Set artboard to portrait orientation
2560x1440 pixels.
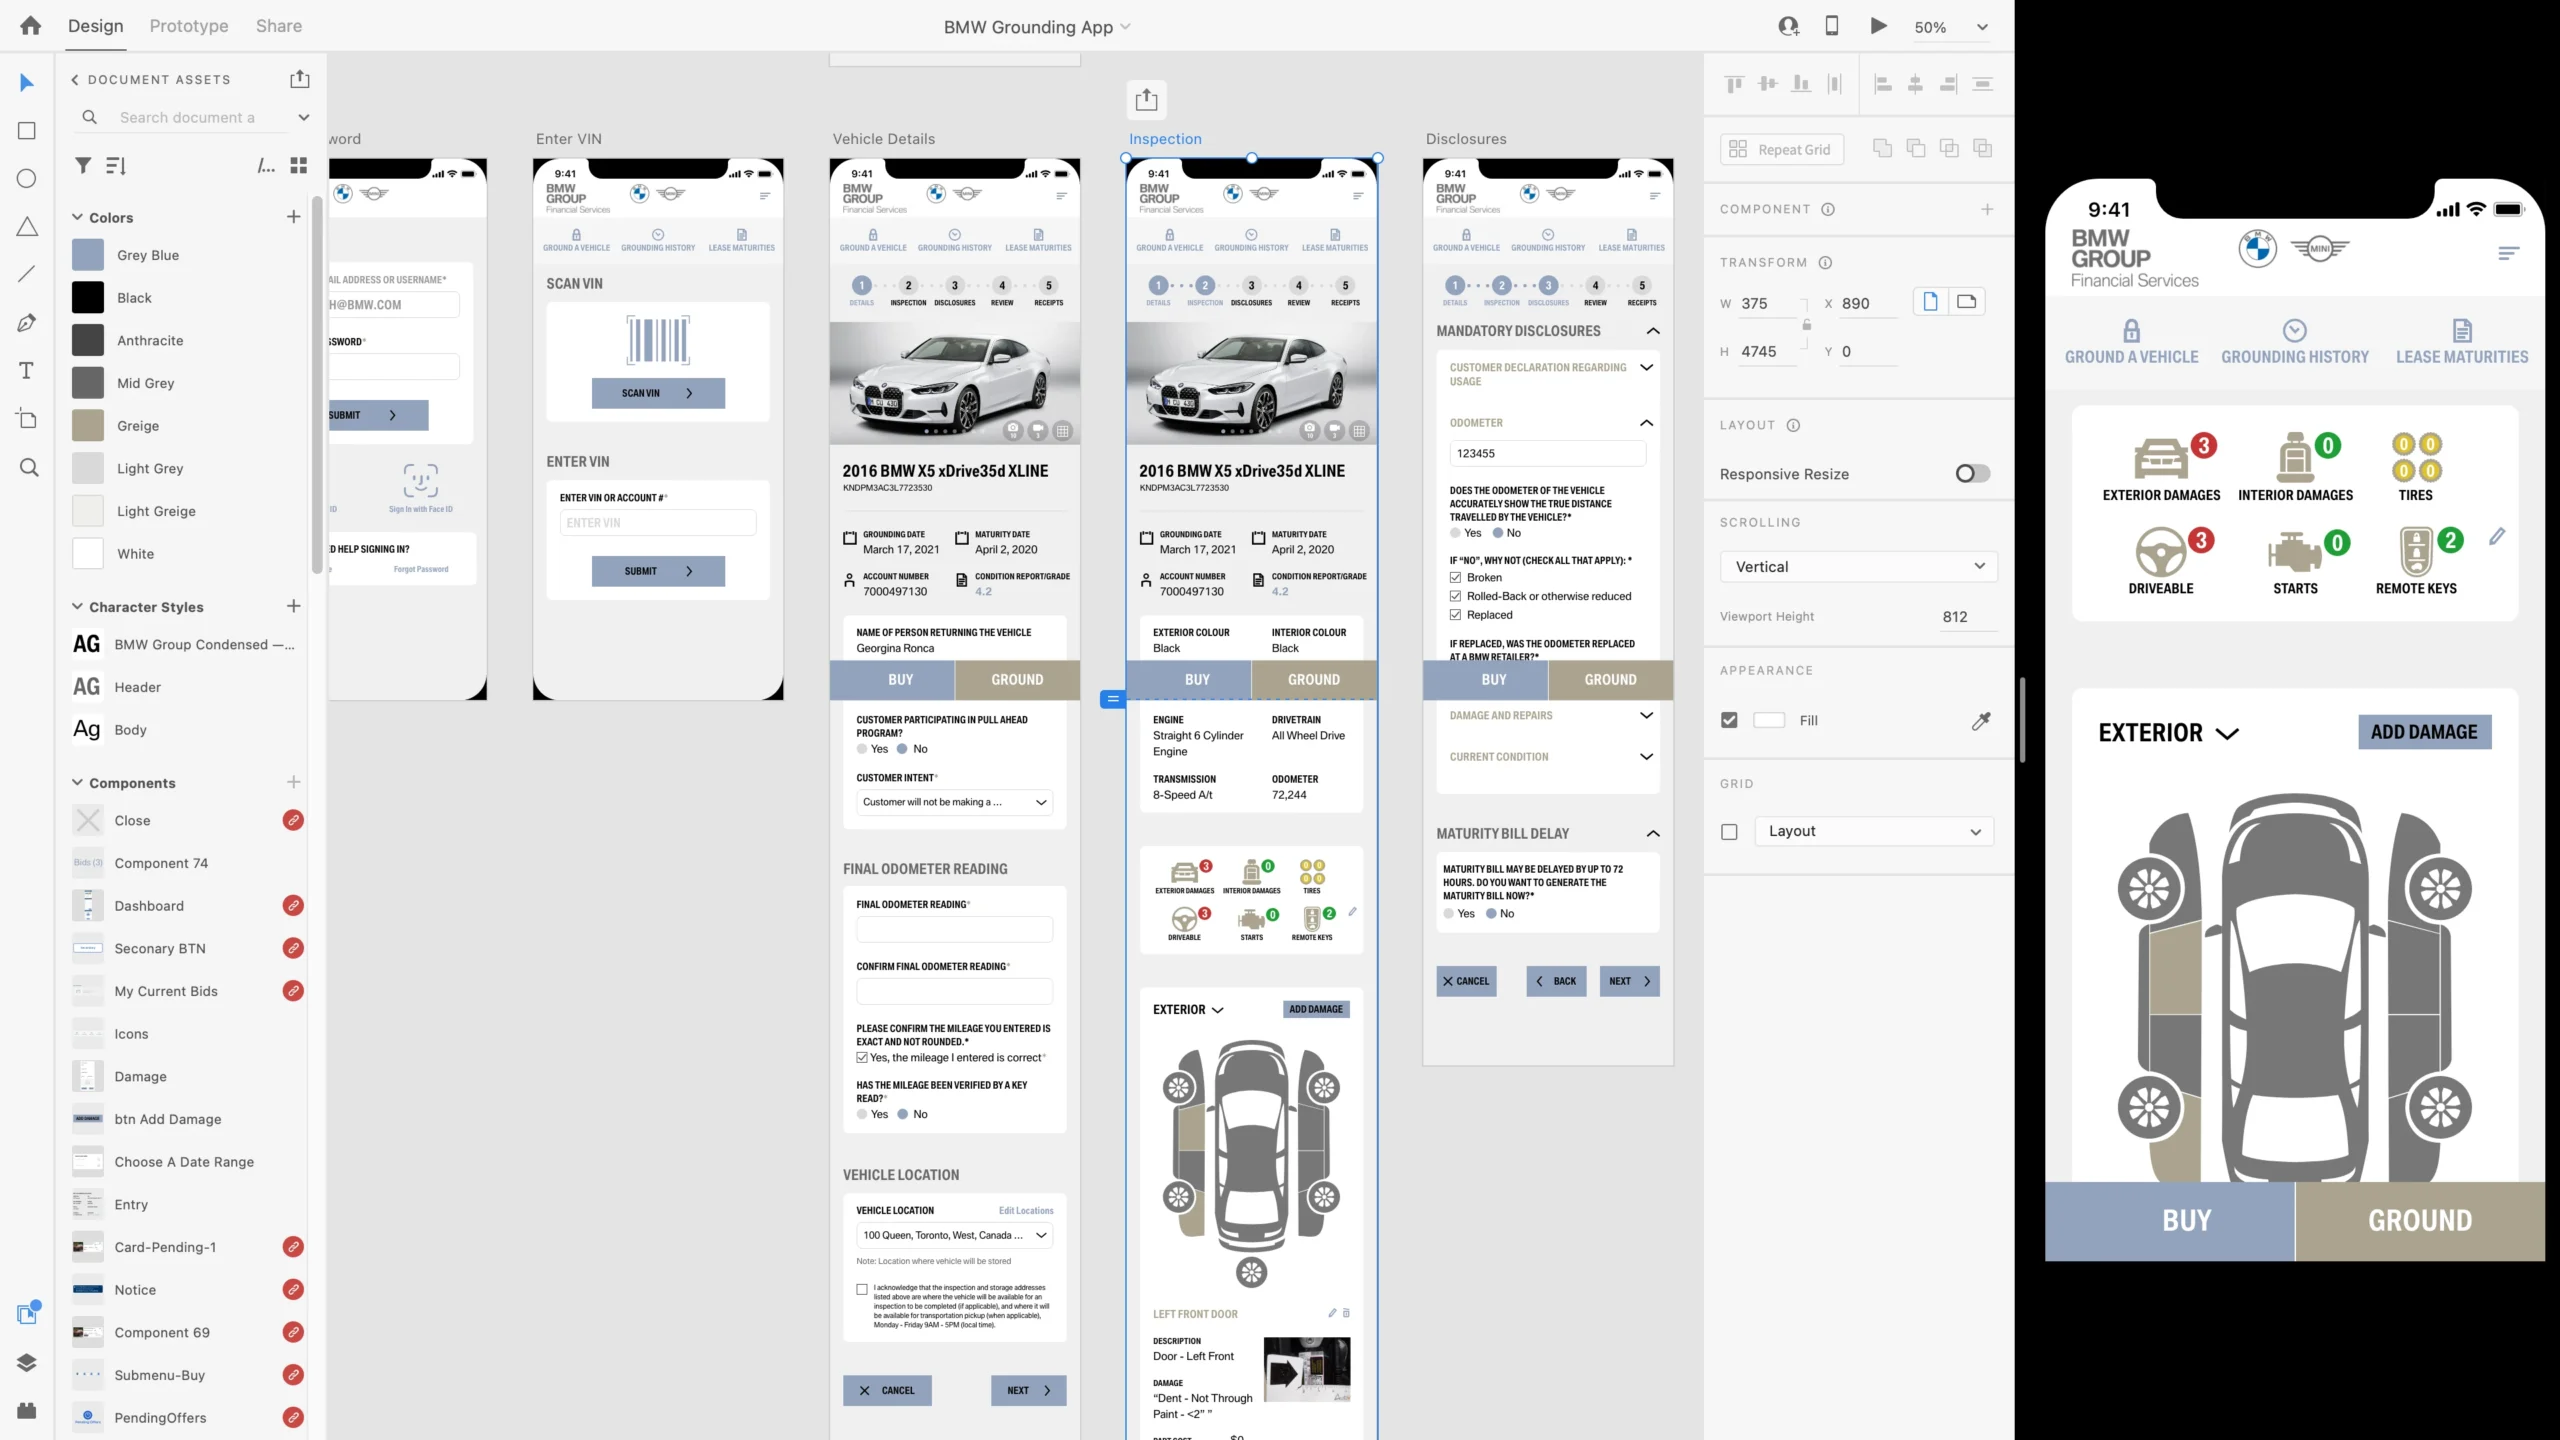coord(1931,301)
